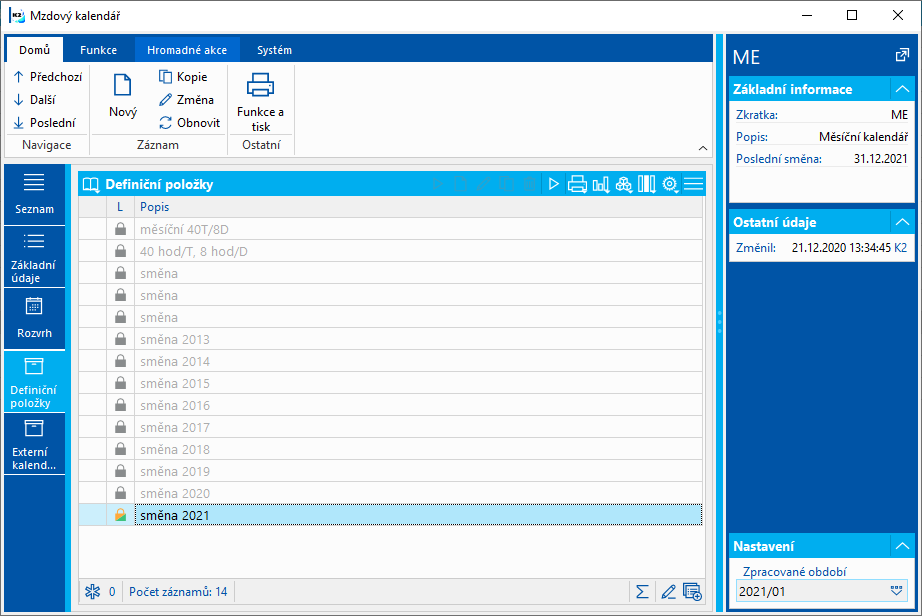
Task: Open the Seznam list sidebar page
Action: [34, 194]
